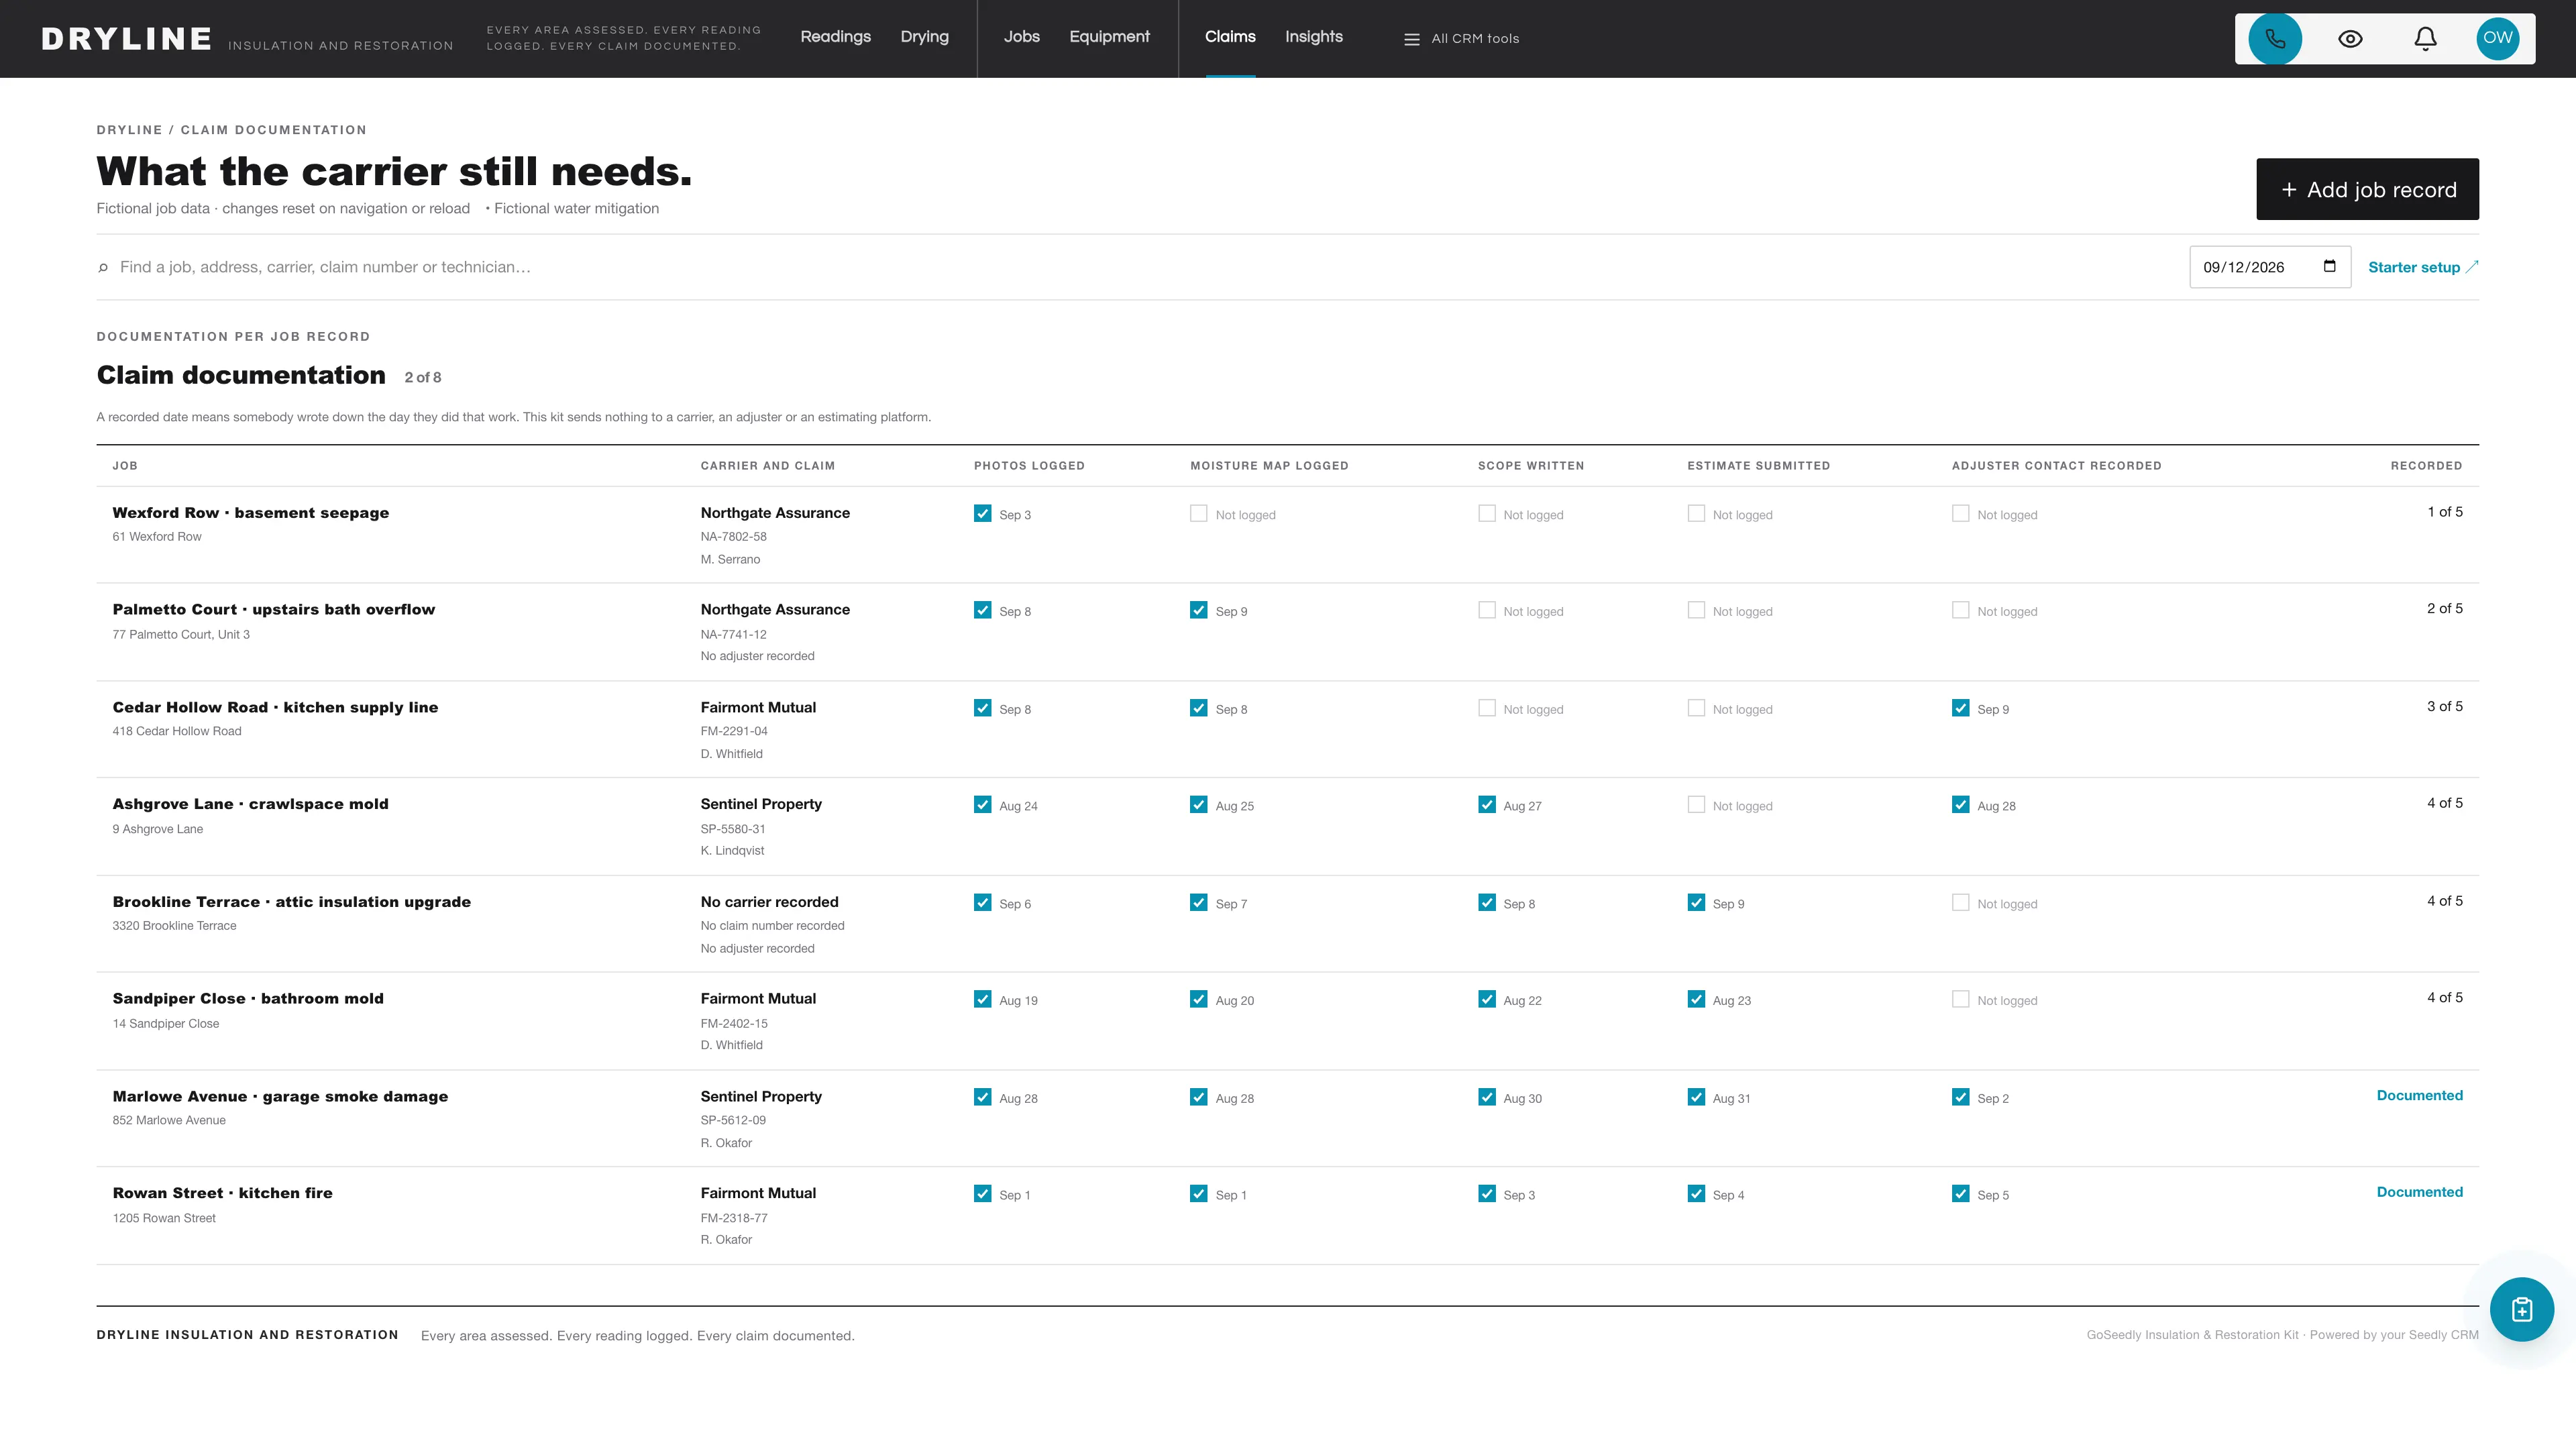Image resolution: width=2576 pixels, height=1449 pixels.
Task: Click the Photos Logged column header
Action: click(1029, 466)
